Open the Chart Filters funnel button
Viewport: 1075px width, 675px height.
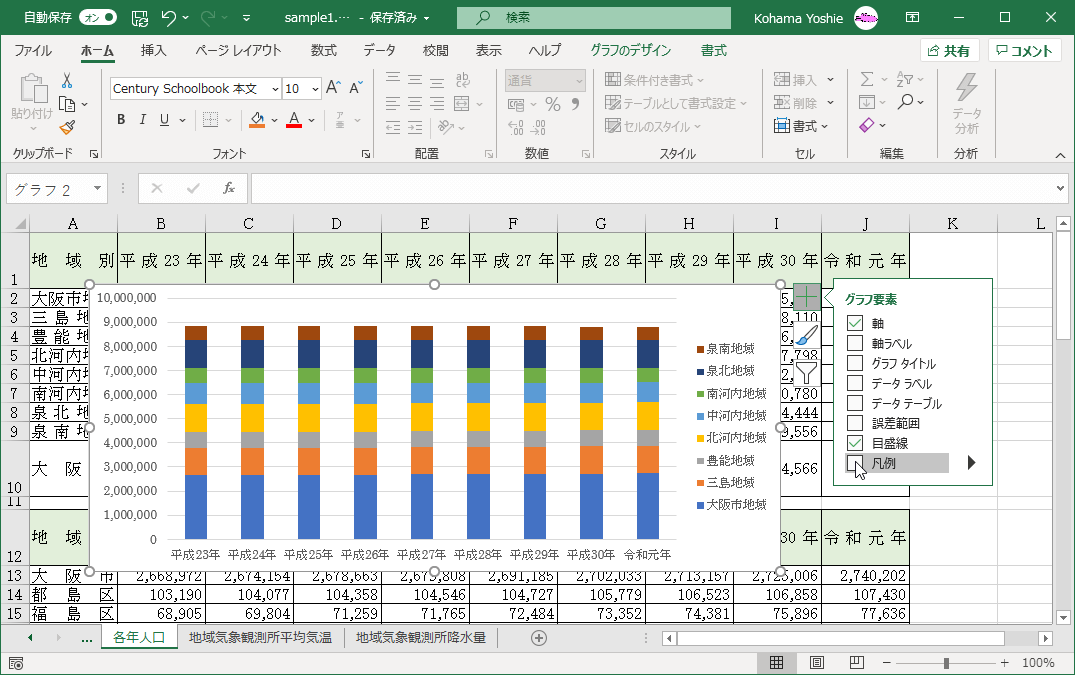807,373
